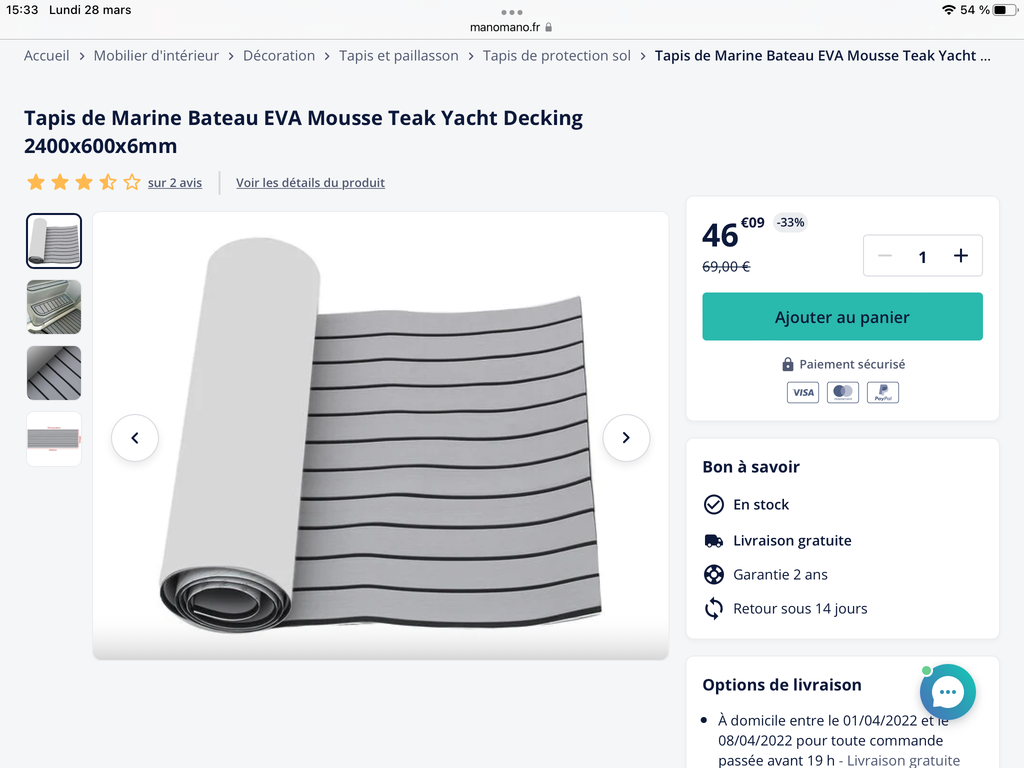Show previous product image arrow
The image size is (1024, 768).
click(135, 438)
